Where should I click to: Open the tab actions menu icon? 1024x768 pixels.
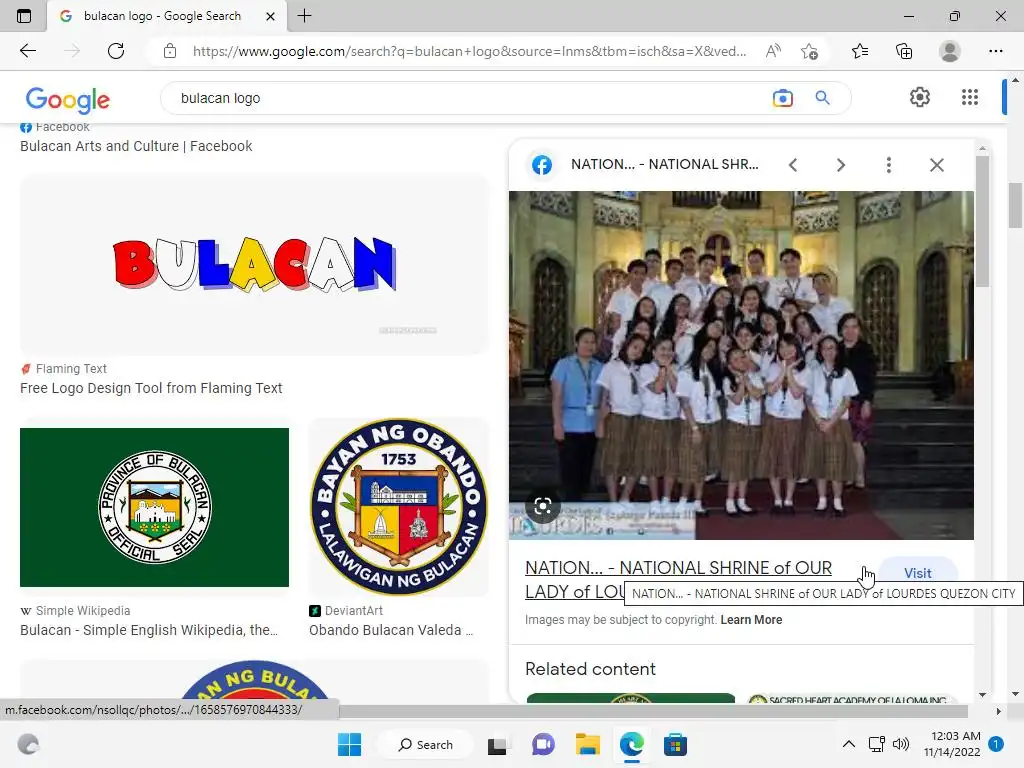[x=24, y=16]
